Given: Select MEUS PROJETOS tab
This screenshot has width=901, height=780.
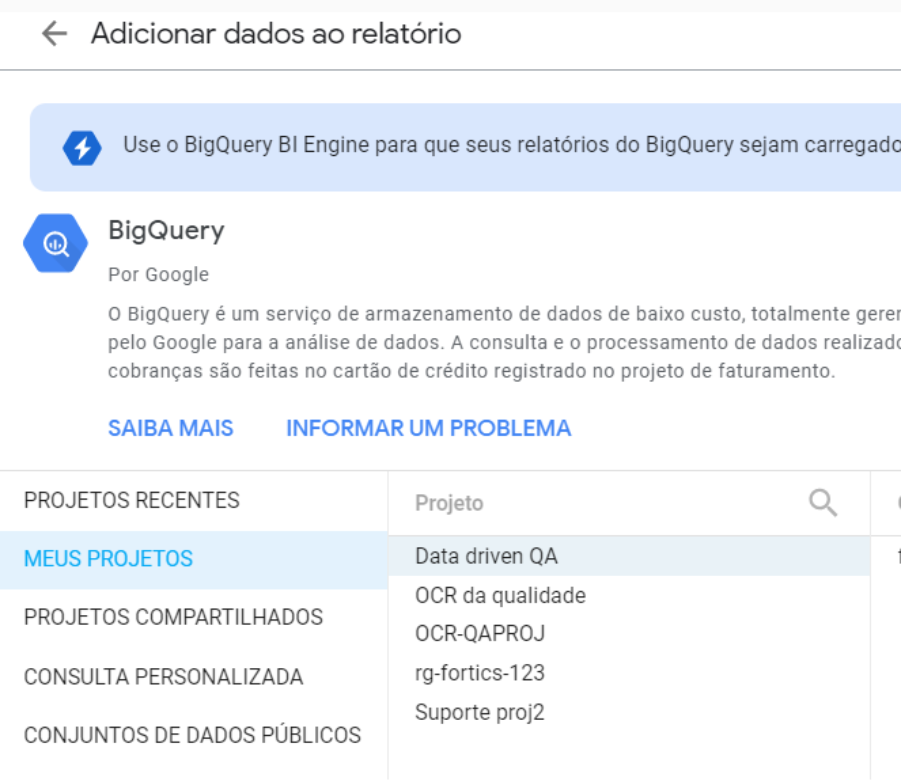Looking at the screenshot, I should [194, 559].
